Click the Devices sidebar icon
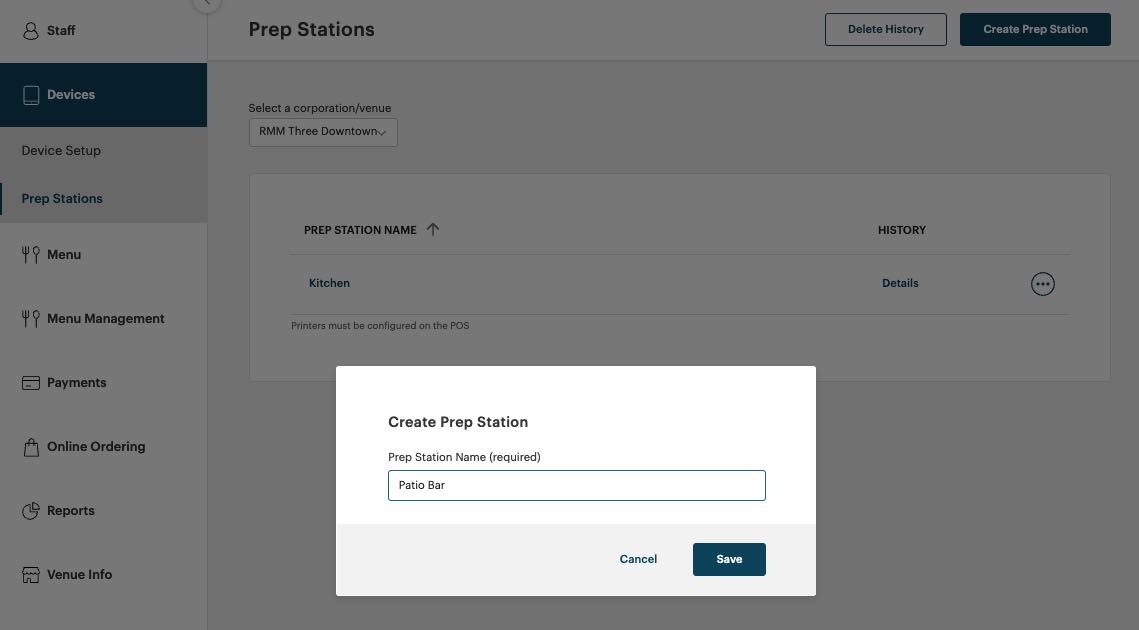The image size is (1139, 630). [30, 94]
